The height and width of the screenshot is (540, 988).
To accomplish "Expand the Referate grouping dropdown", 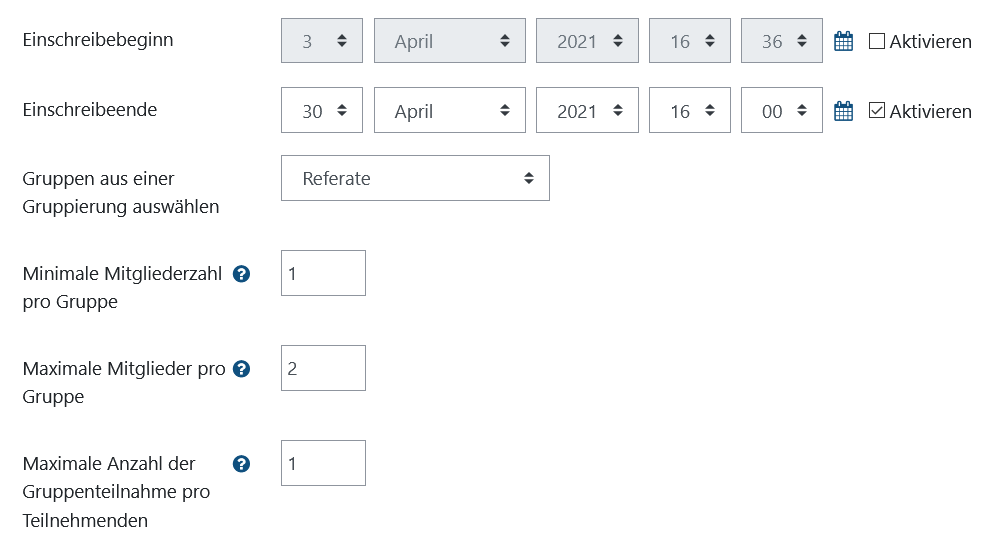I will point(414,178).
